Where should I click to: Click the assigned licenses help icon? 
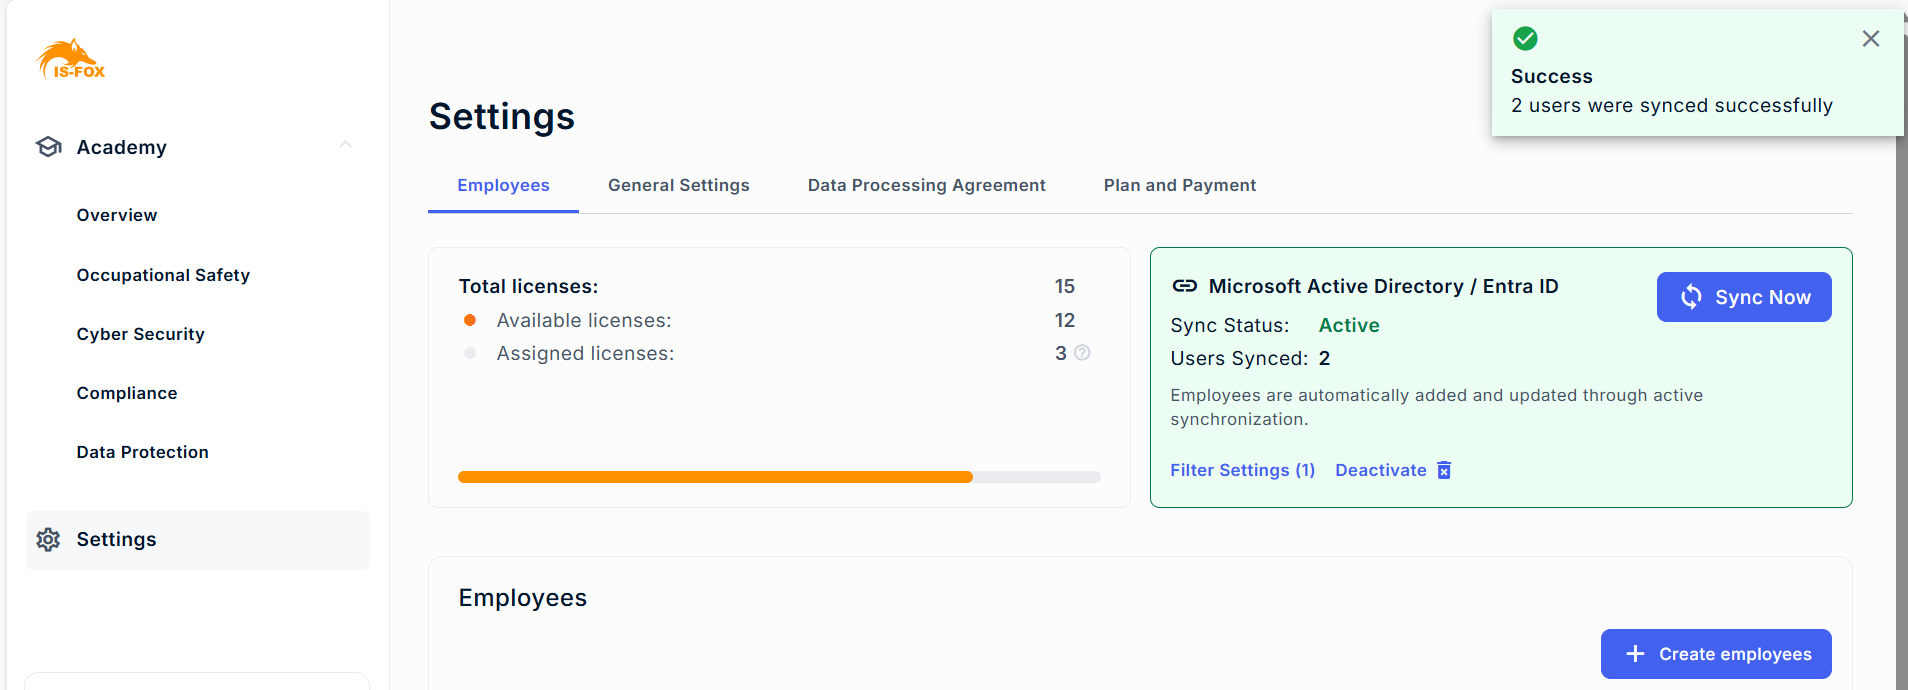click(1082, 353)
